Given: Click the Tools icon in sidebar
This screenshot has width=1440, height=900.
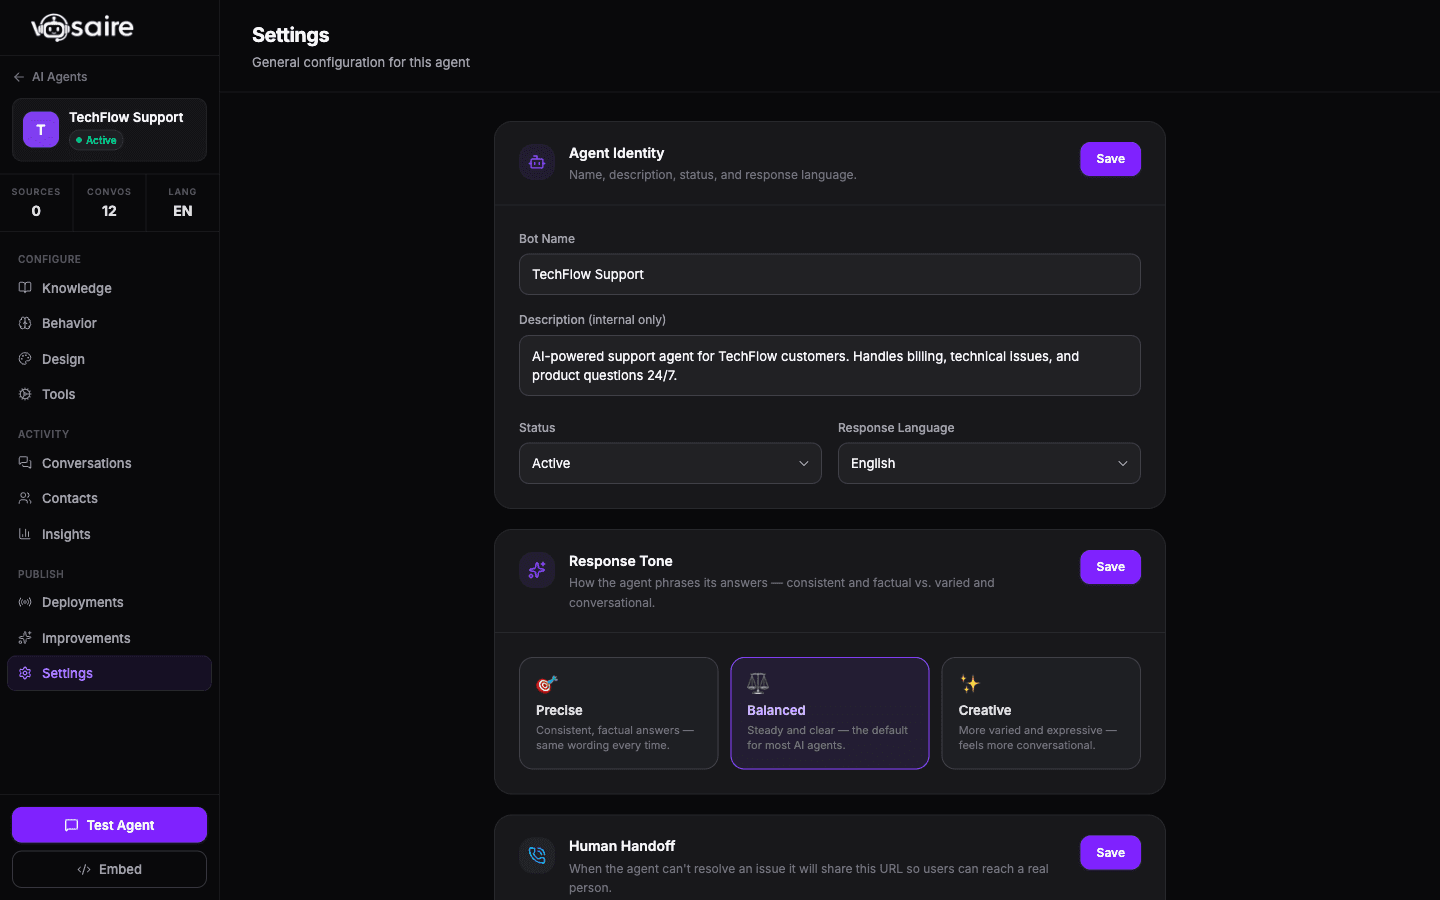Looking at the screenshot, I should pyautogui.click(x=25, y=394).
